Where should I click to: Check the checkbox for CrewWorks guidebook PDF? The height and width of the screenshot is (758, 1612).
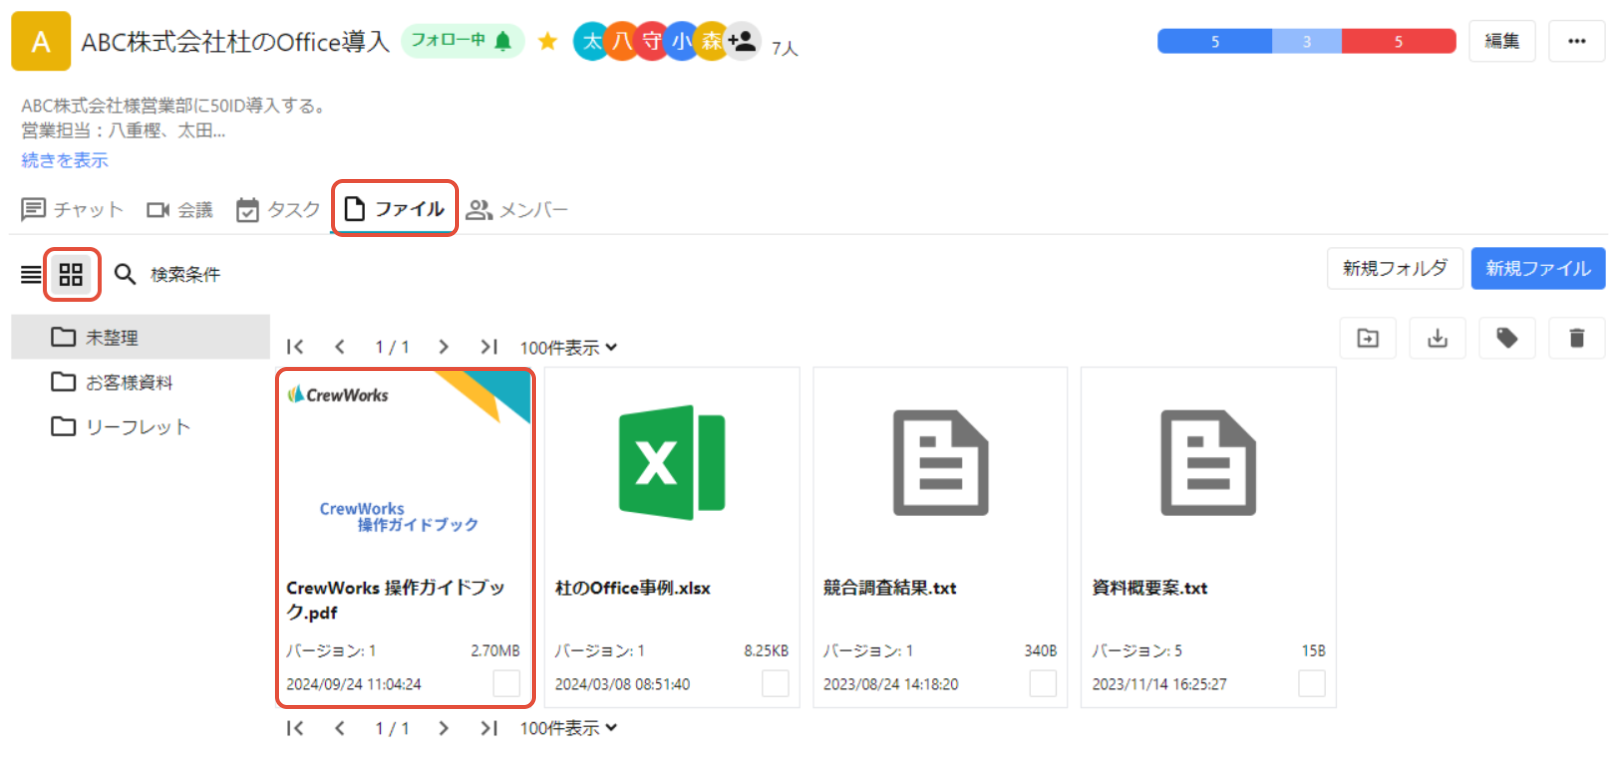[507, 683]
